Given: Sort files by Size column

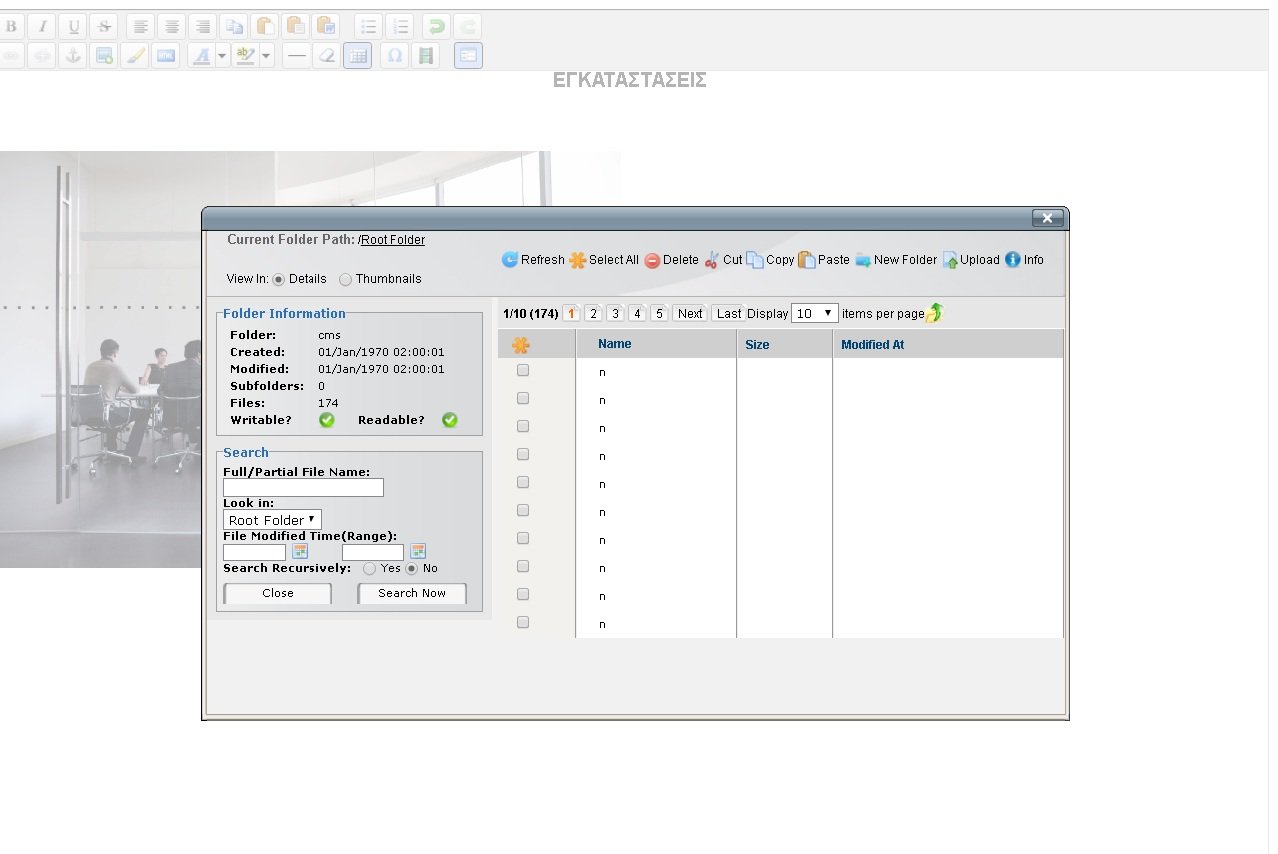Looking at the screenshot, I should [757, 344].
